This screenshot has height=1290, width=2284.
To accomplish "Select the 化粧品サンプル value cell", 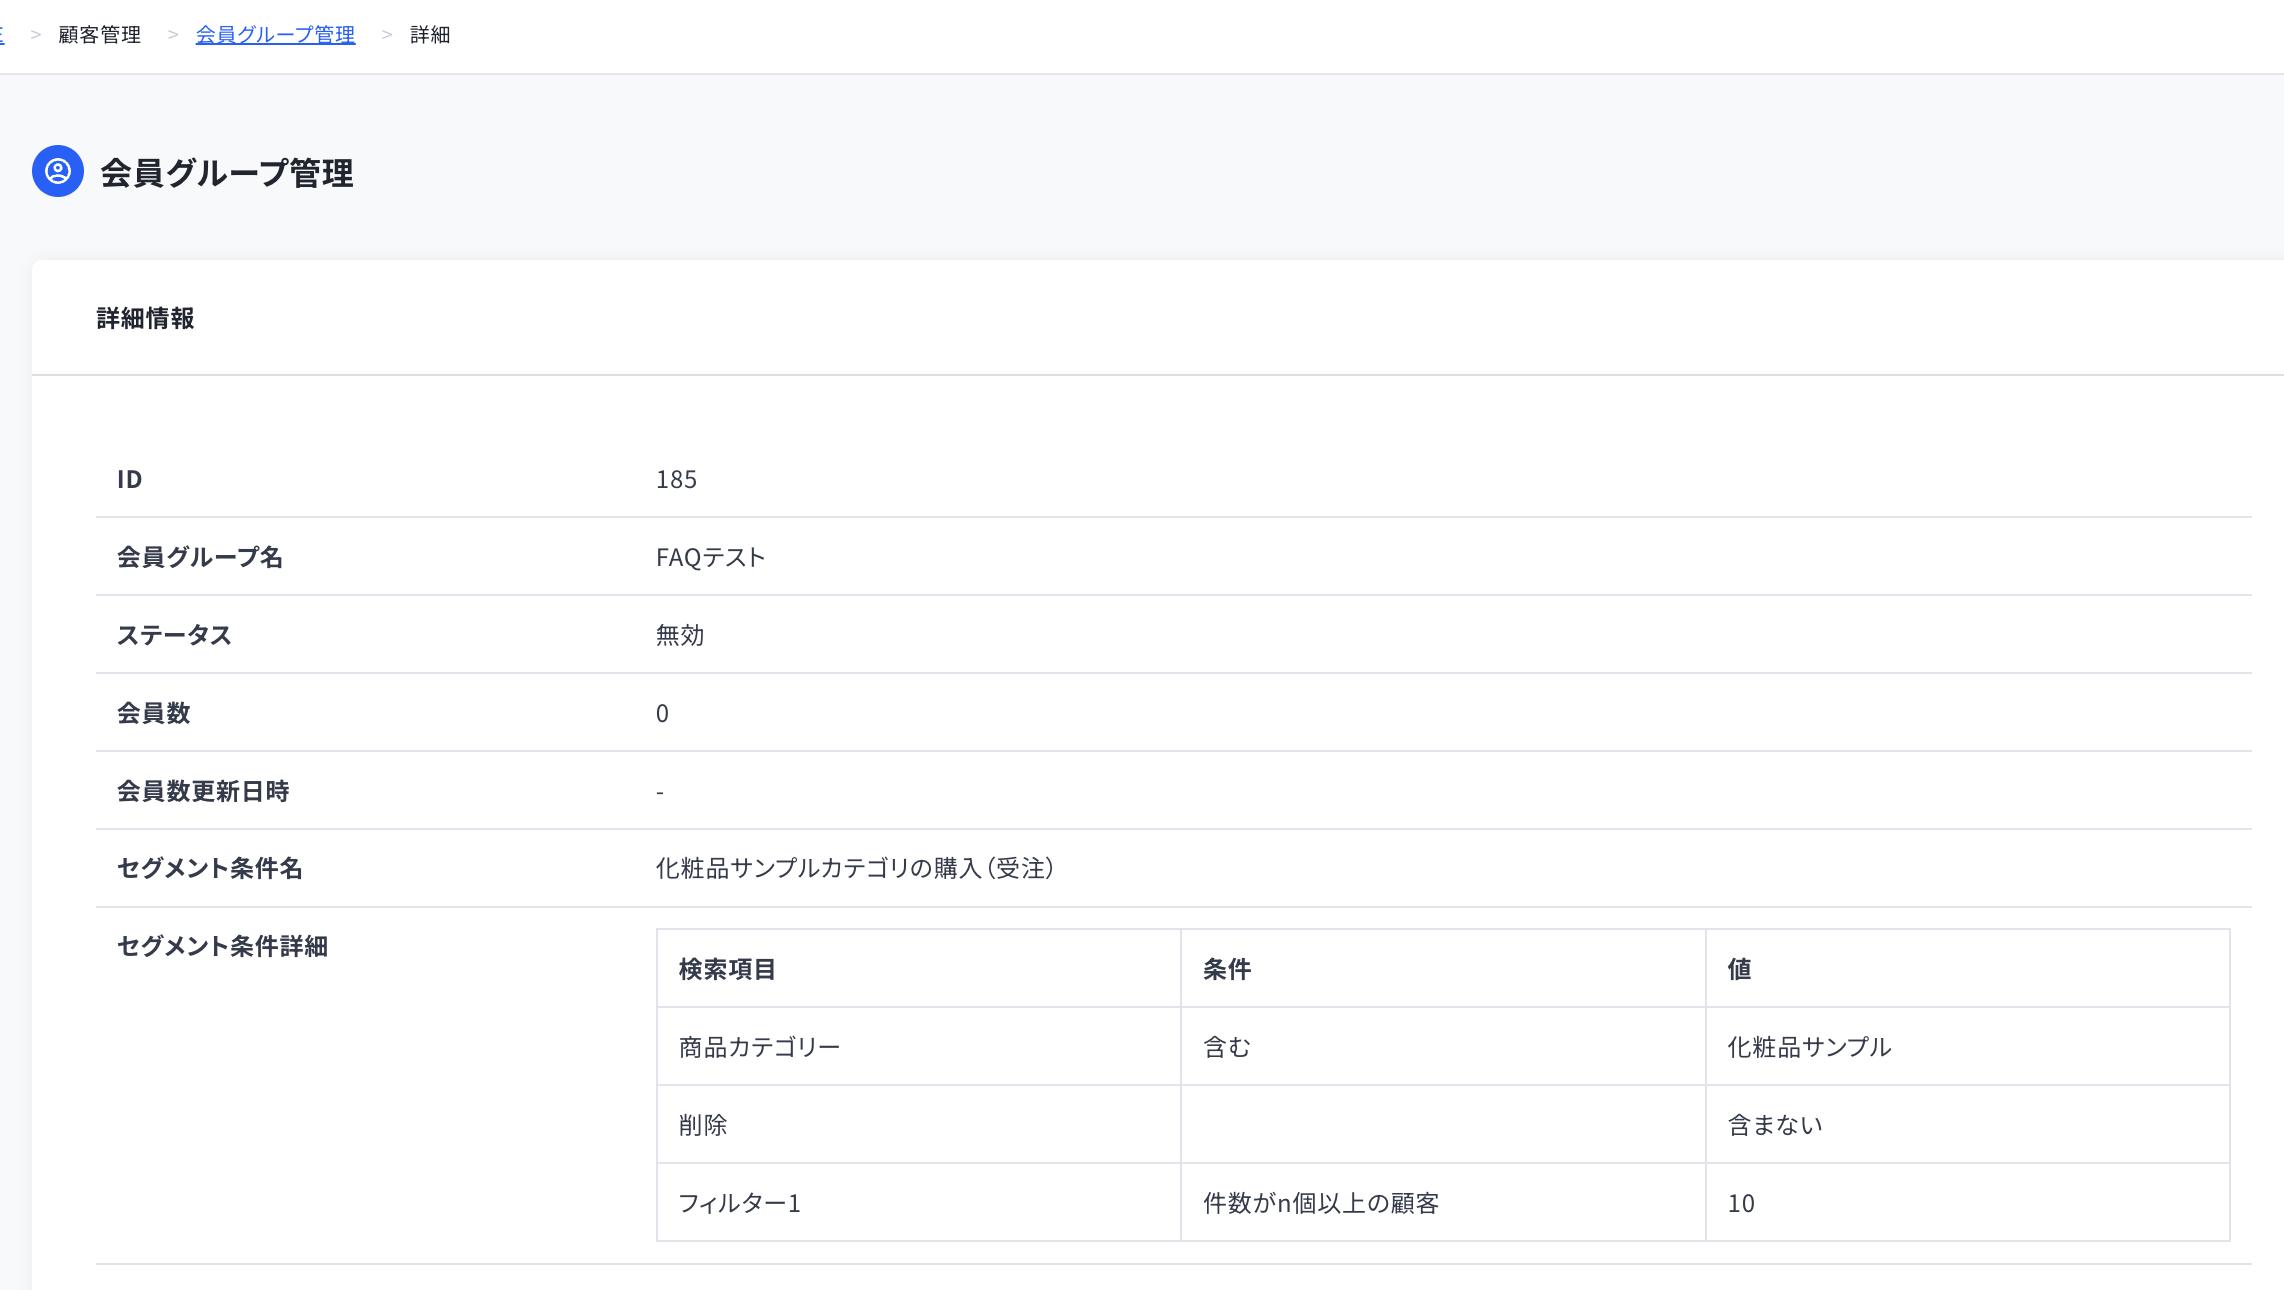I will pyautogui.click(x=1968, y=1046).
